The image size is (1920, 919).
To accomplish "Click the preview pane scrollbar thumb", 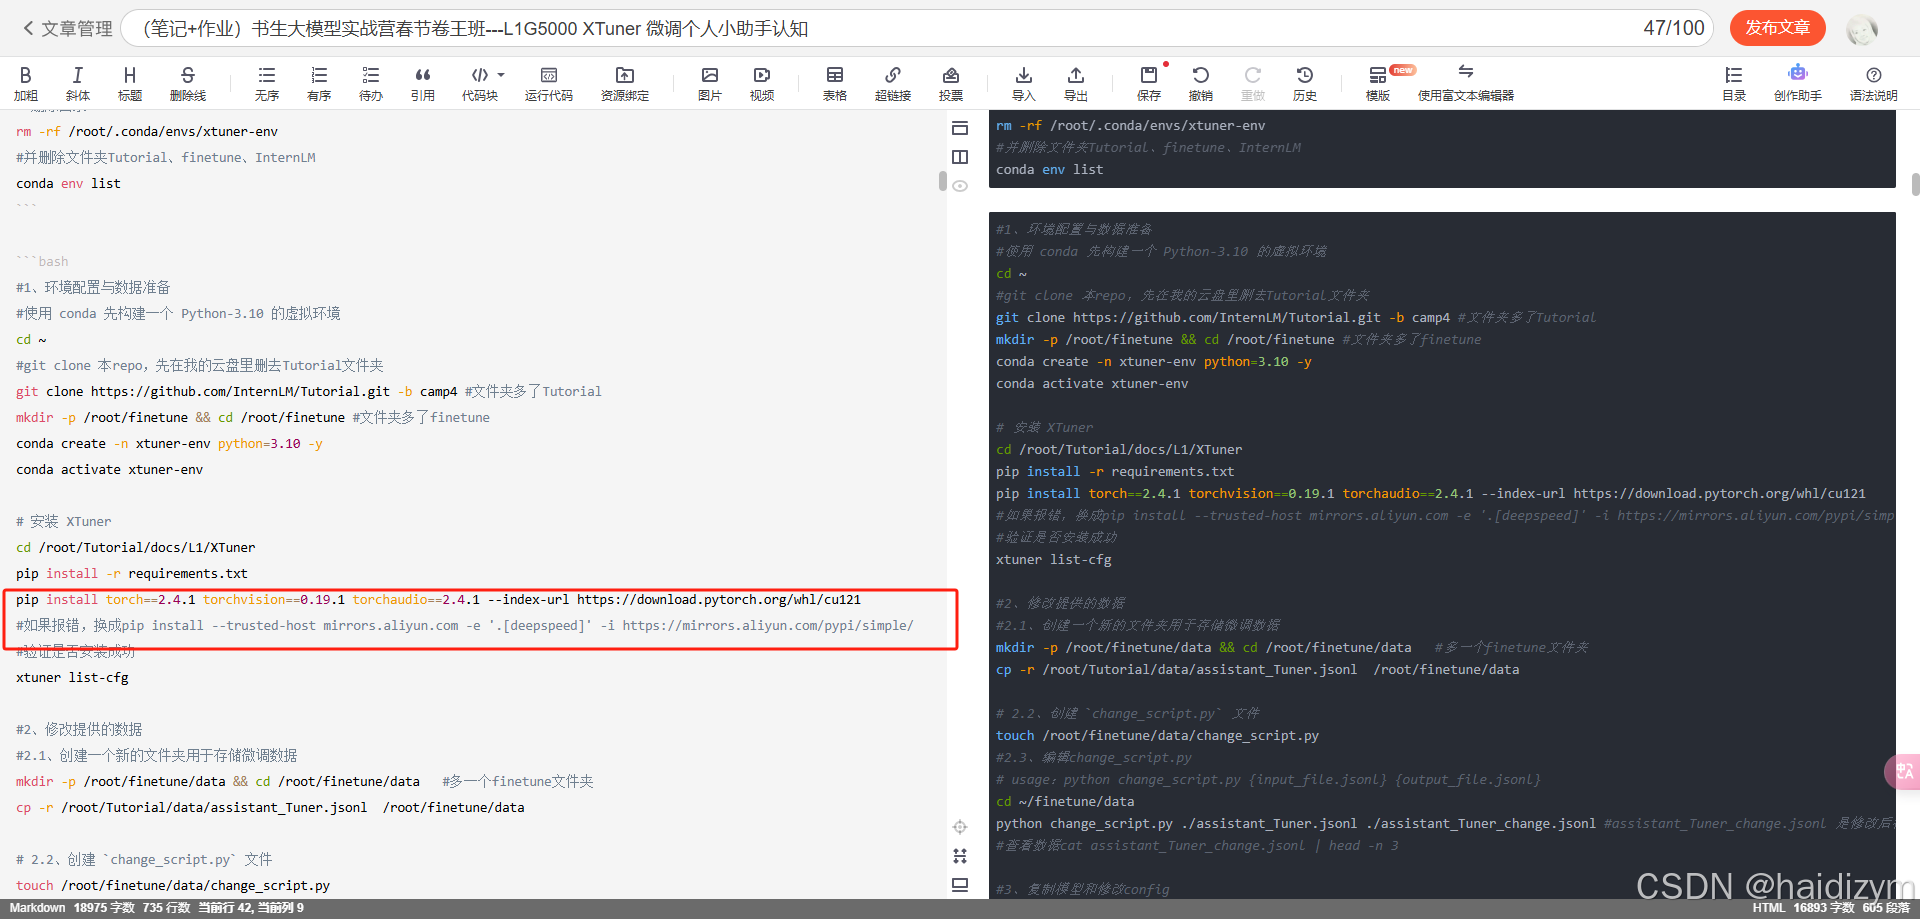I will (1915, 185).
